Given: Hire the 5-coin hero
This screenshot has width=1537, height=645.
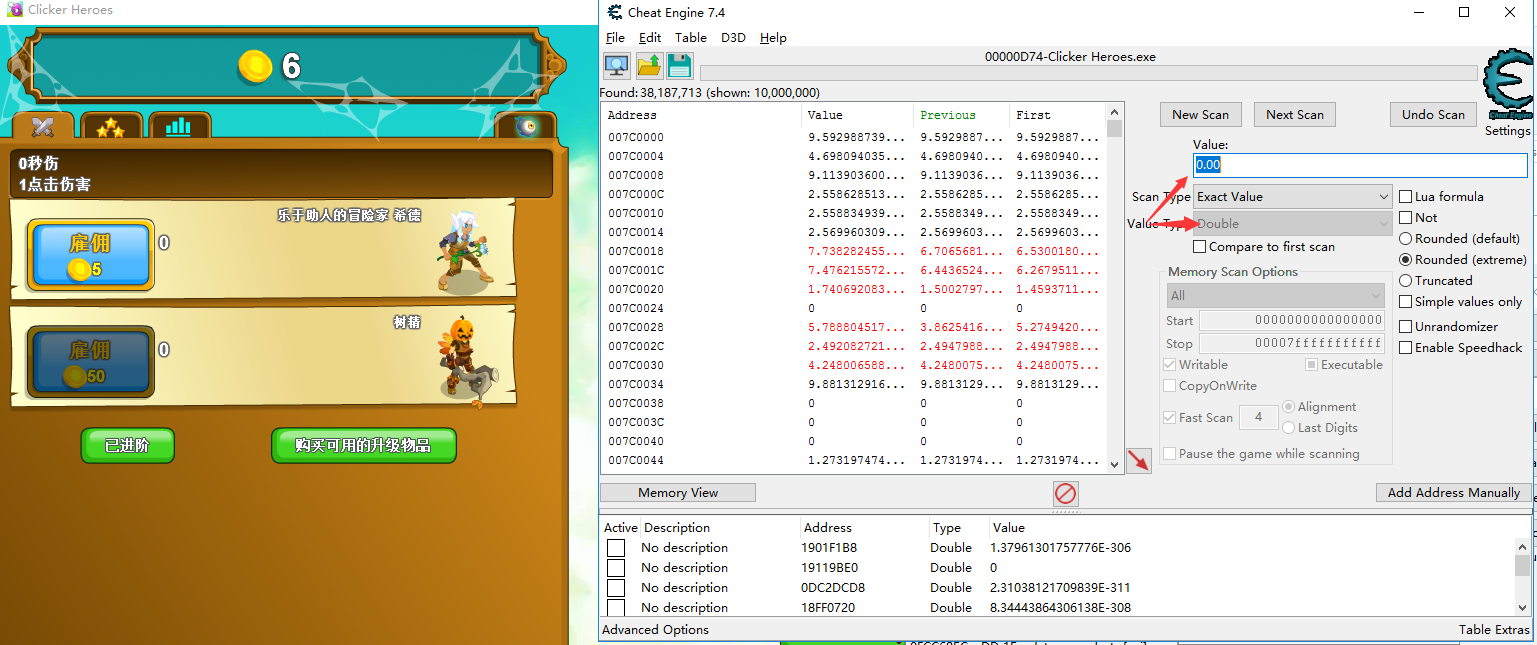Looking at the screenshot, I should coord(90,255).
